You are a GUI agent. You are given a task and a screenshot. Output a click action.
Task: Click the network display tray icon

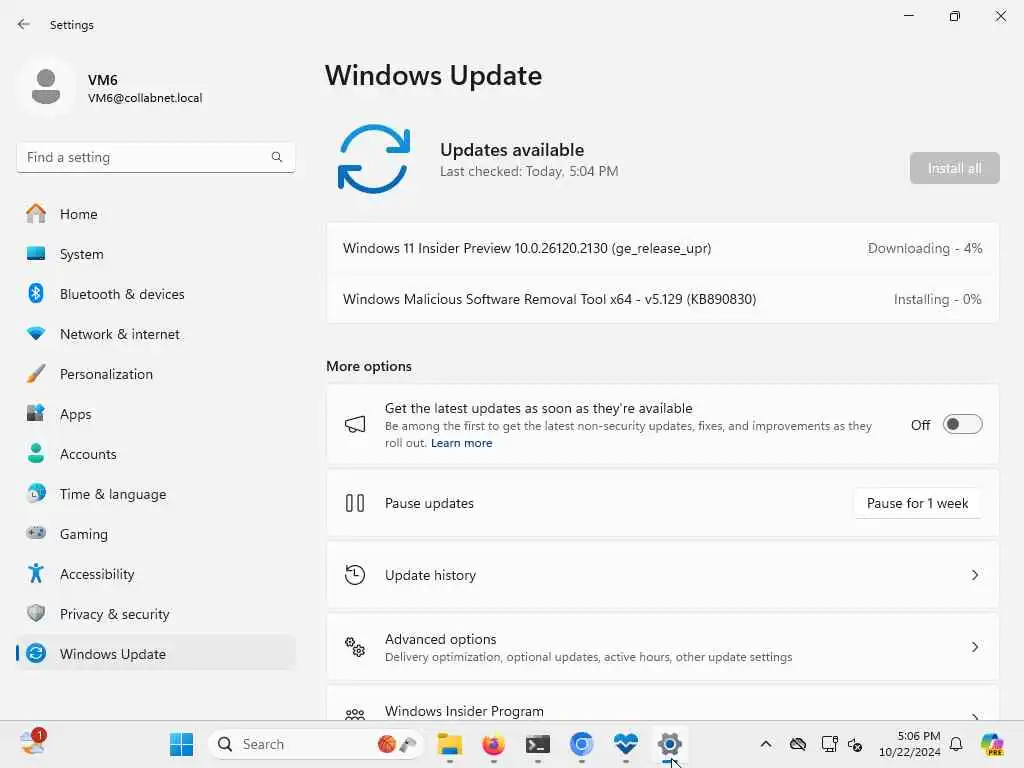pyautogui.click(x=829, y=744)
